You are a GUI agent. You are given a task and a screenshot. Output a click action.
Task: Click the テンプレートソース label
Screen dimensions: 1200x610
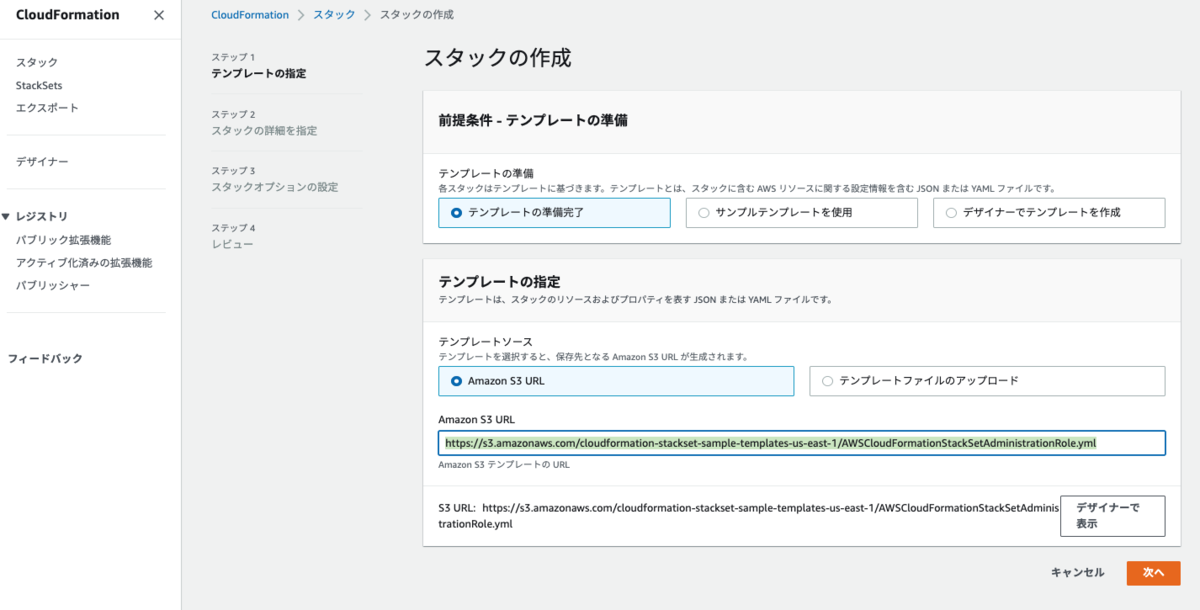coord(486,342)
